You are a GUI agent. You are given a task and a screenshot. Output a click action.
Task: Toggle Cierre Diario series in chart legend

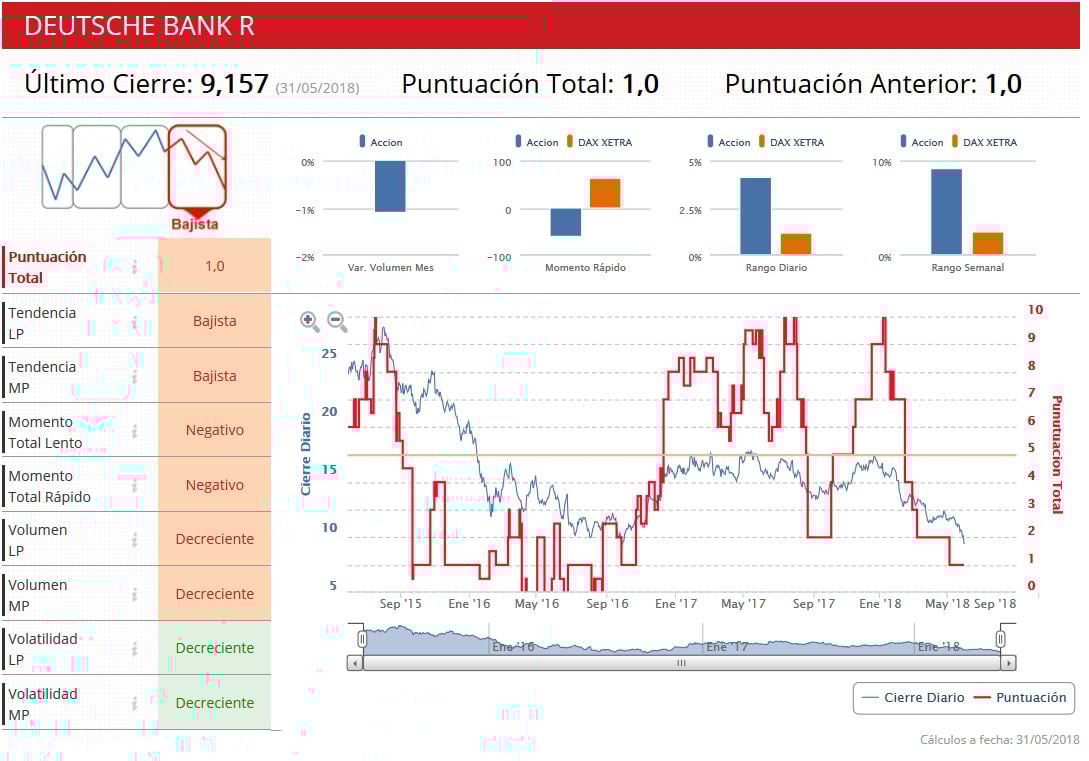click(x=913, y=698)
